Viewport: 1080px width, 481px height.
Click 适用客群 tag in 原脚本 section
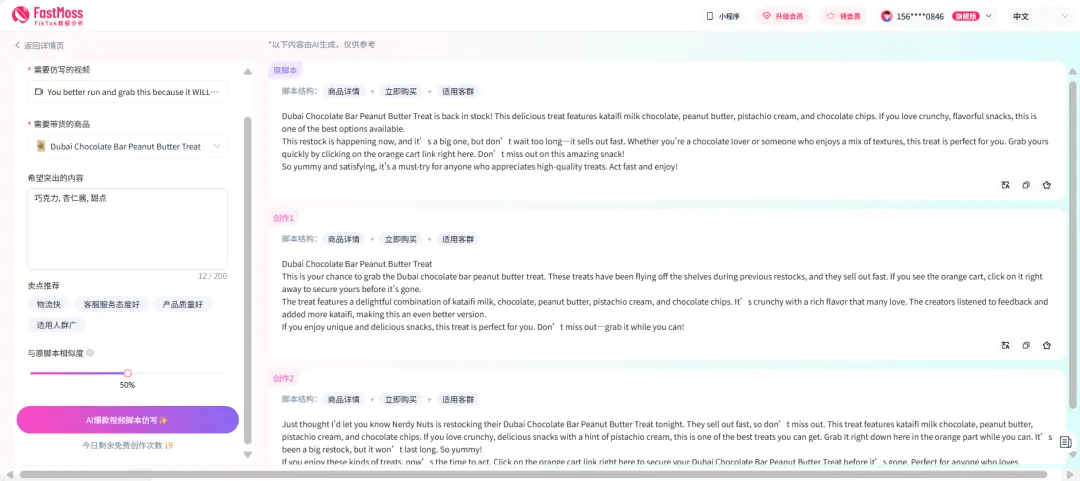click(458, 91)
